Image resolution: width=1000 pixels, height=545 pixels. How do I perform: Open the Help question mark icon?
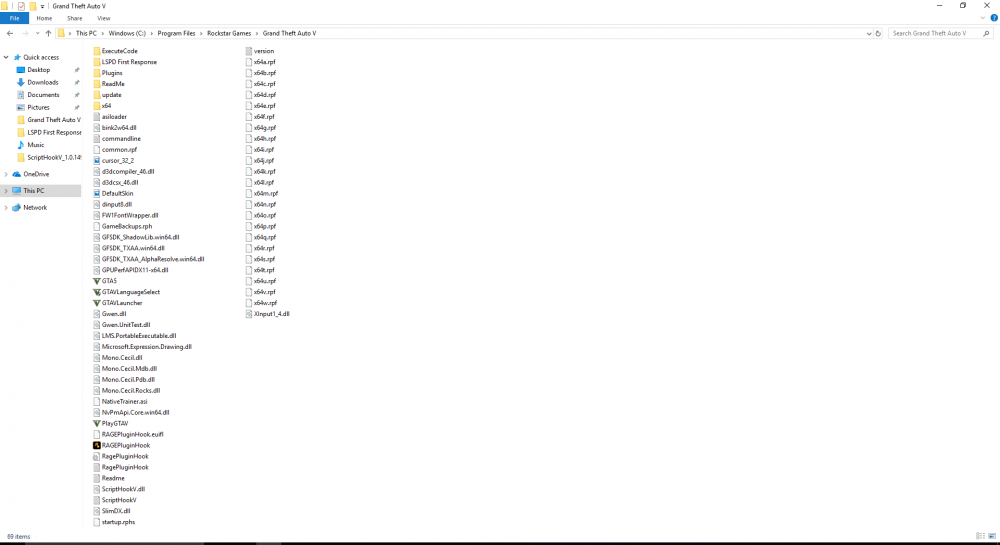click(994, 18)
